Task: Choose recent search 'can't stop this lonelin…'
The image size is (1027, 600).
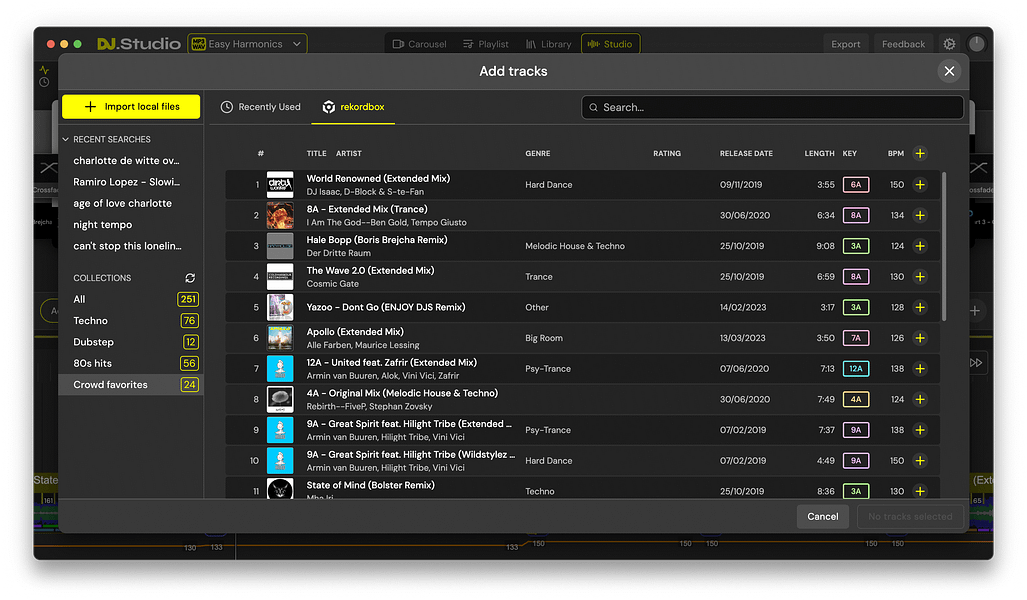Action: [127, 246]
